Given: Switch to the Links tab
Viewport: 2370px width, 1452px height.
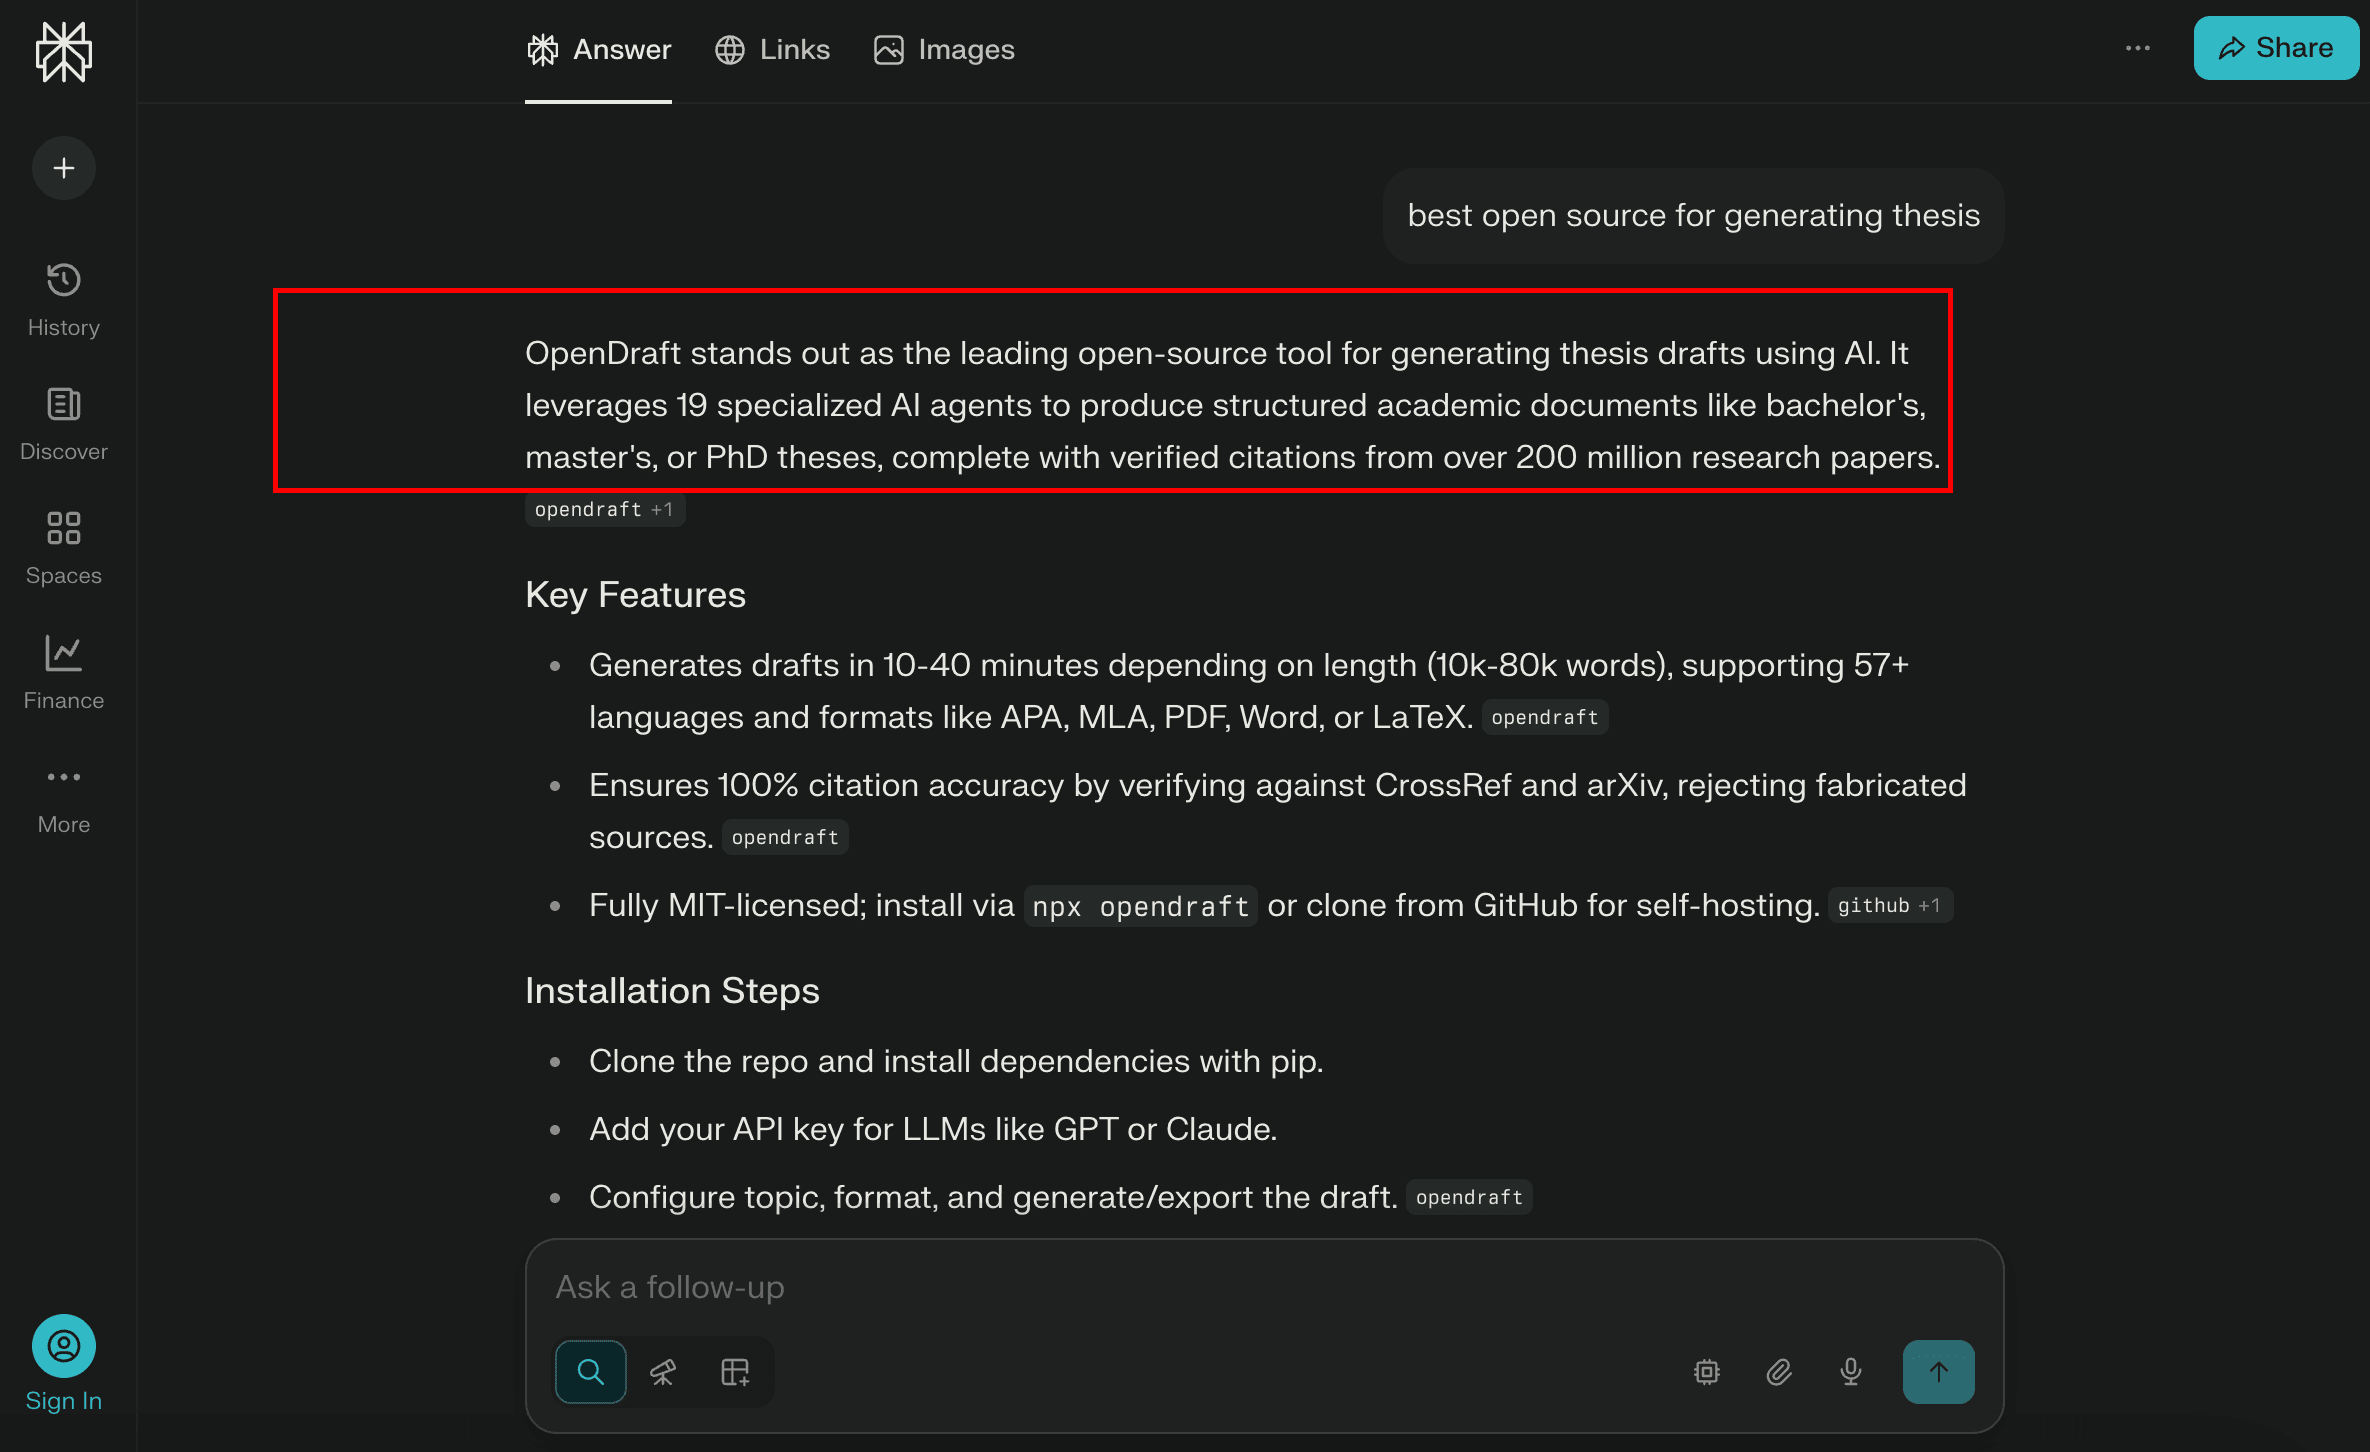Looking at the screenshot, I should (772, 49).
